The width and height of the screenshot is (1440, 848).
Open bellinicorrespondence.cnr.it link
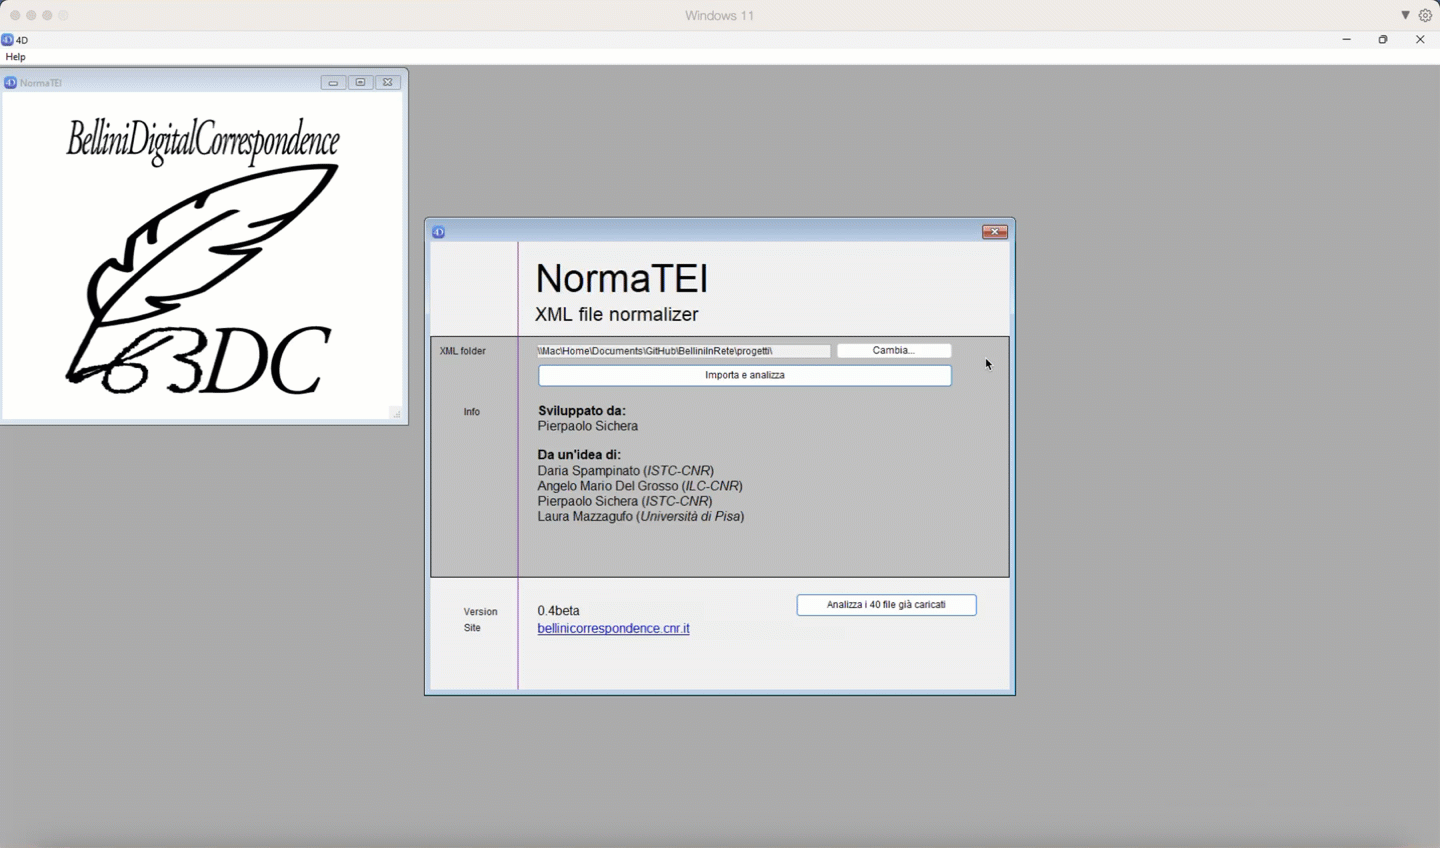(613, 628)
